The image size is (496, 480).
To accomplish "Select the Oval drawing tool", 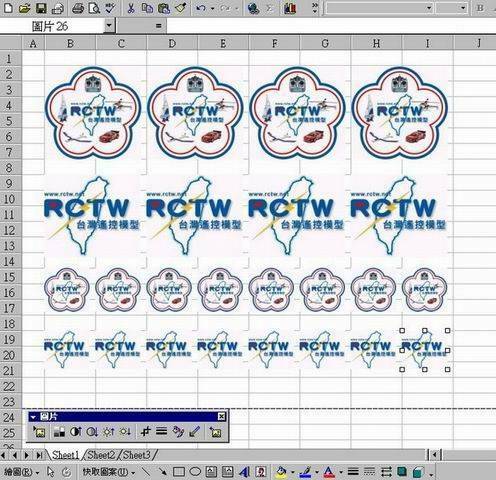I will pos(195,472).
